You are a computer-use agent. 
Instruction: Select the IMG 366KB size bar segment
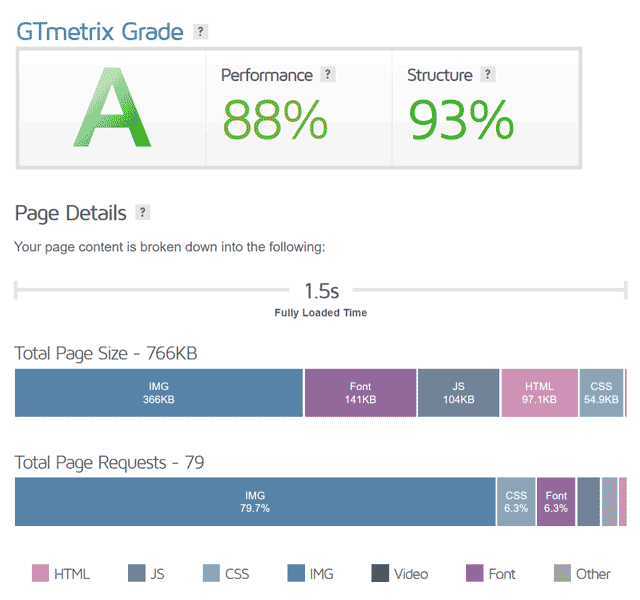[159, 393]
